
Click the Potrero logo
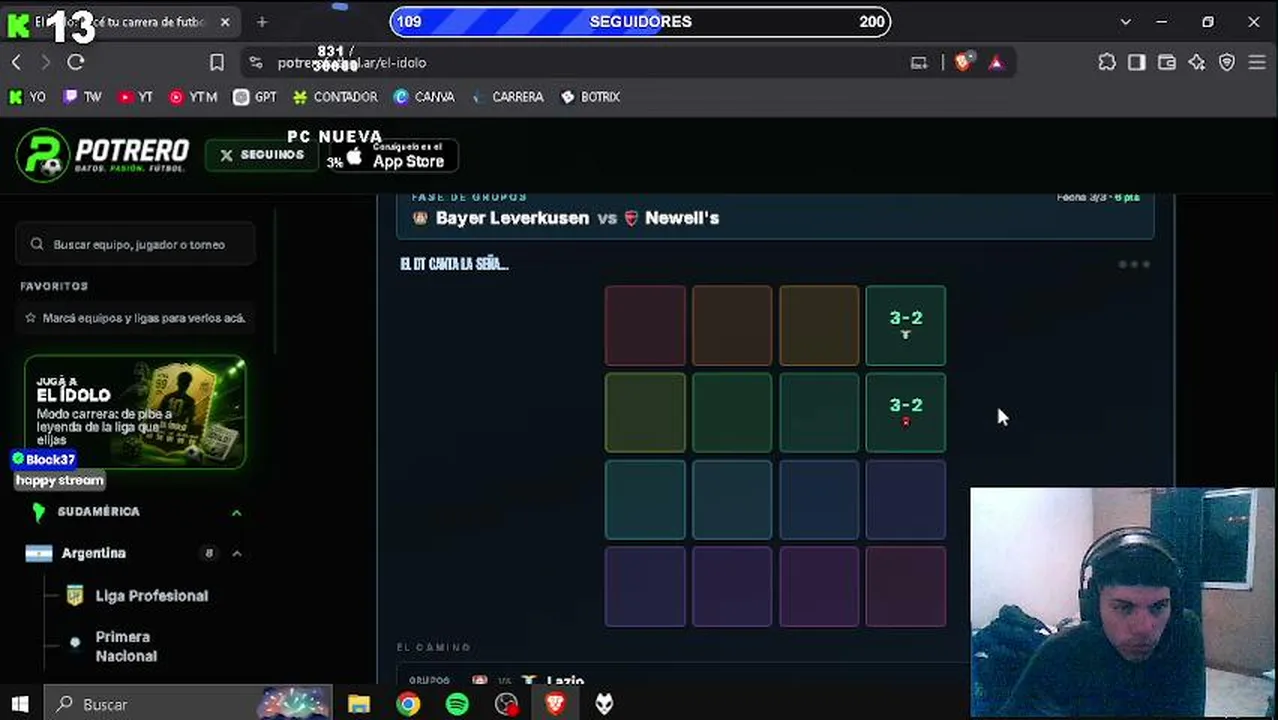[102, 155]
